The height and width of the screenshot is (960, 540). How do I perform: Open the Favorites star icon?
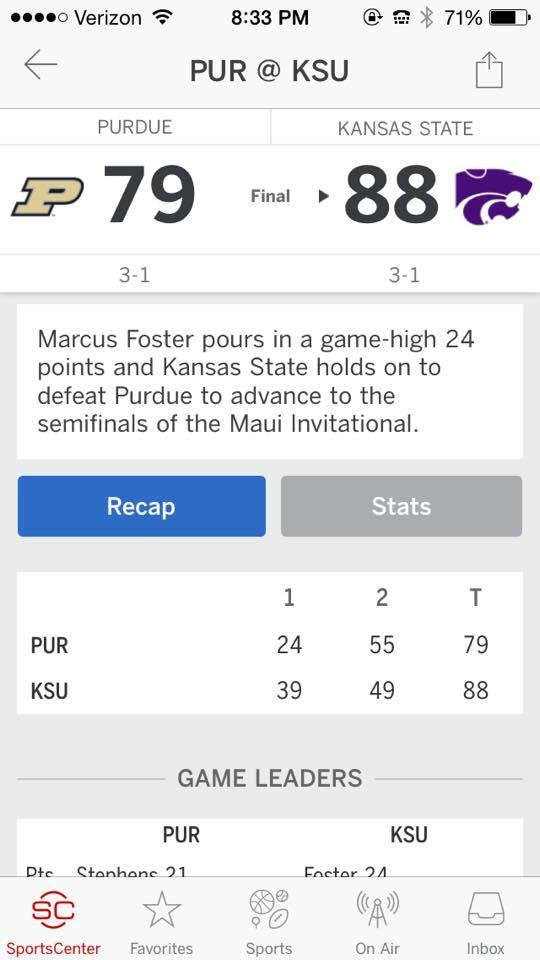pos(162,910)
